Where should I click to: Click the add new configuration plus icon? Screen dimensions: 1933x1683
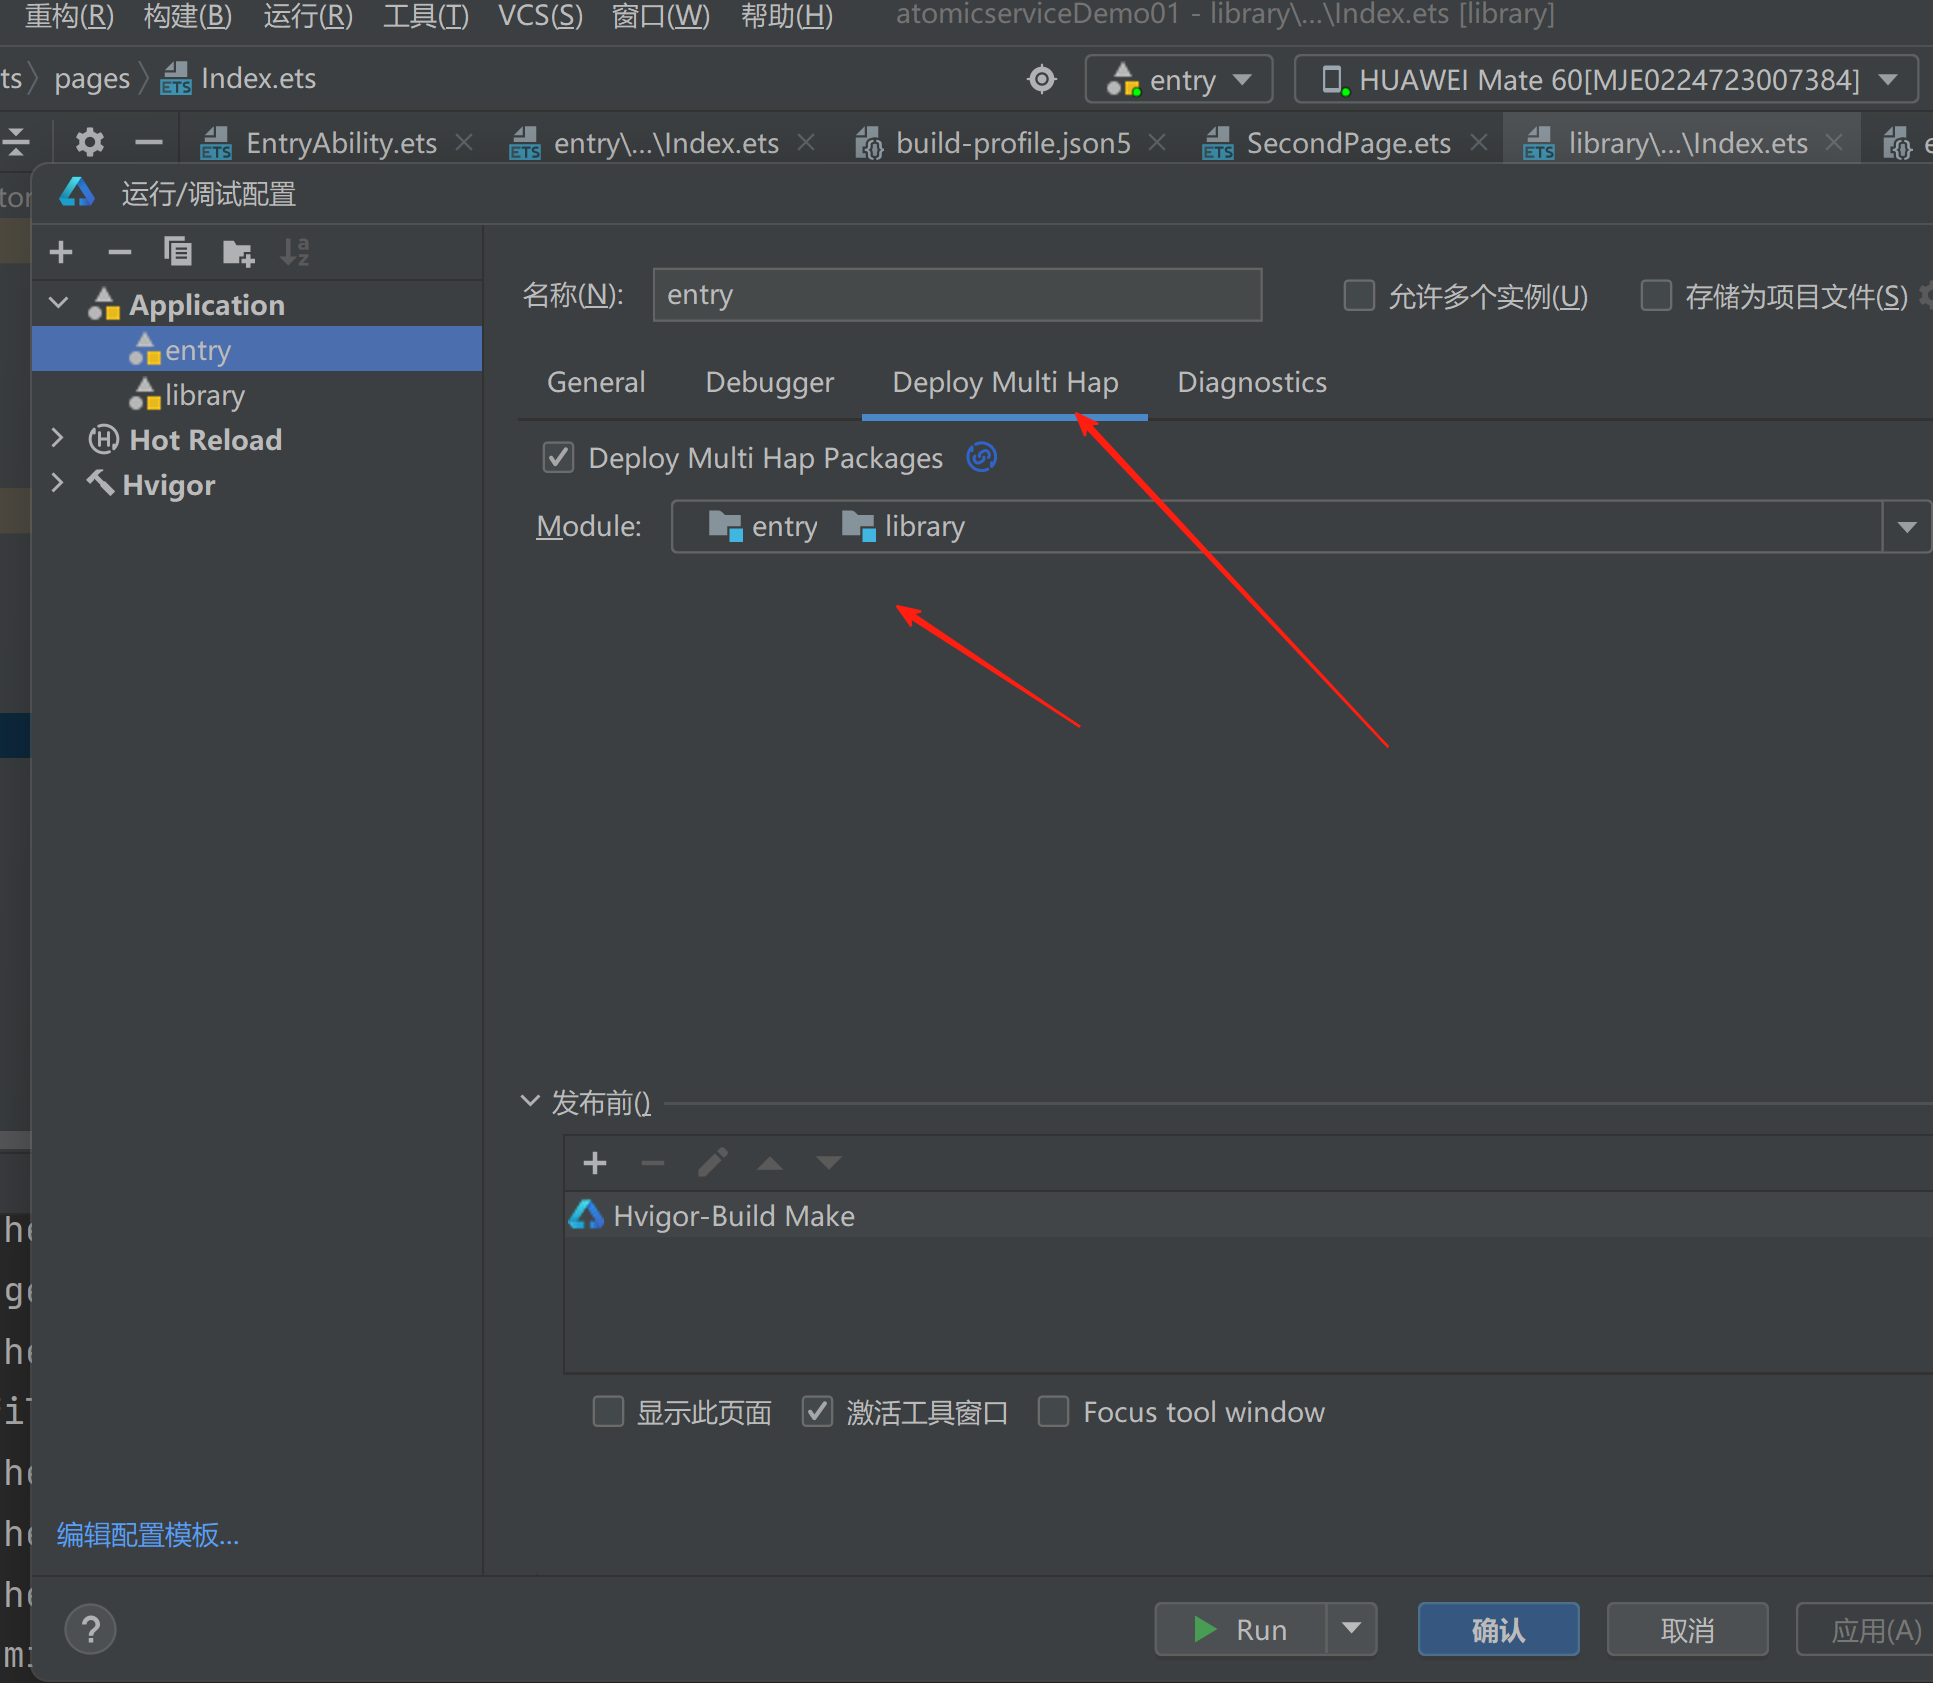[61, 252]
